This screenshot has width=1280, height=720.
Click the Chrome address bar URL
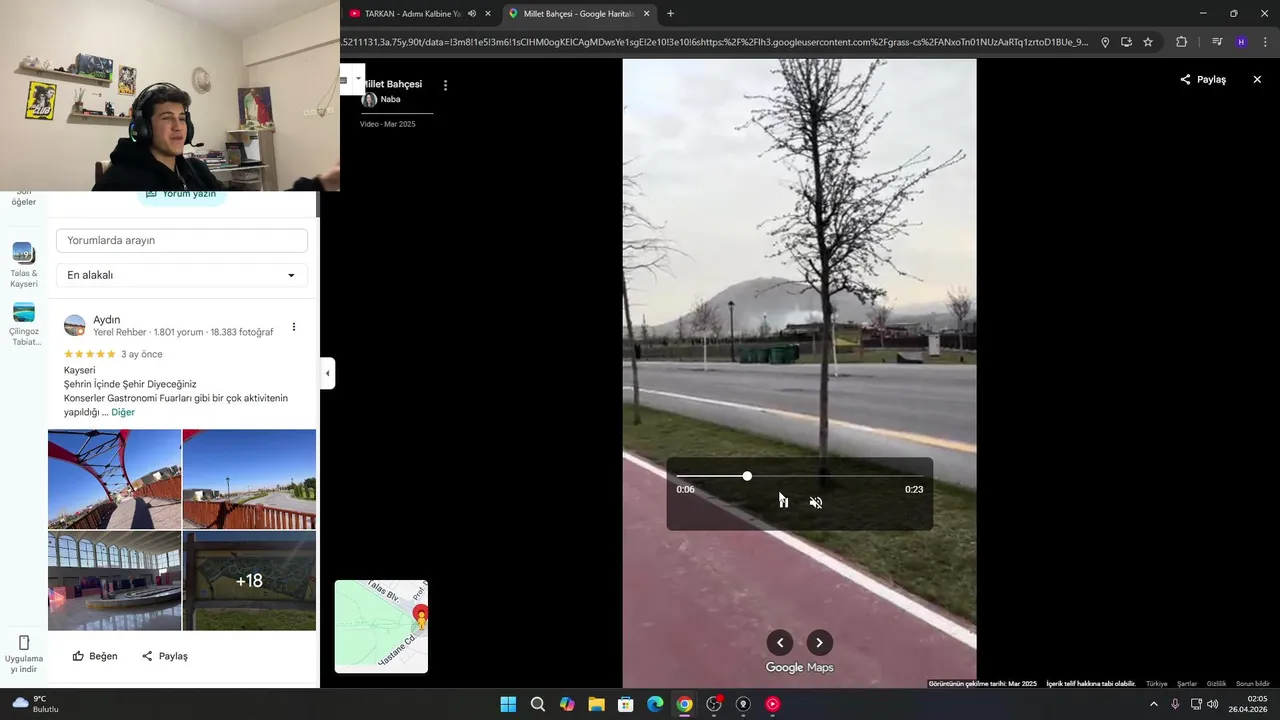click(714, 42)
